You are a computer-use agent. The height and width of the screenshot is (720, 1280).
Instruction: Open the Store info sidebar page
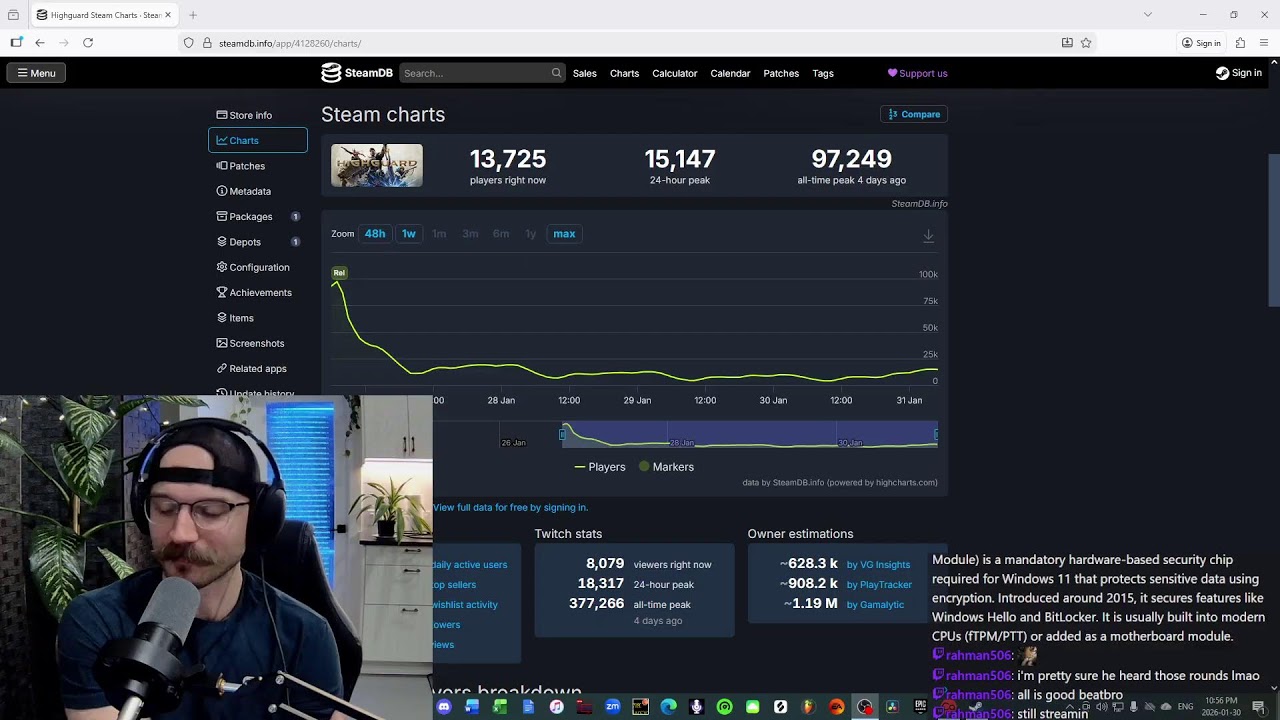pos(244,115)
